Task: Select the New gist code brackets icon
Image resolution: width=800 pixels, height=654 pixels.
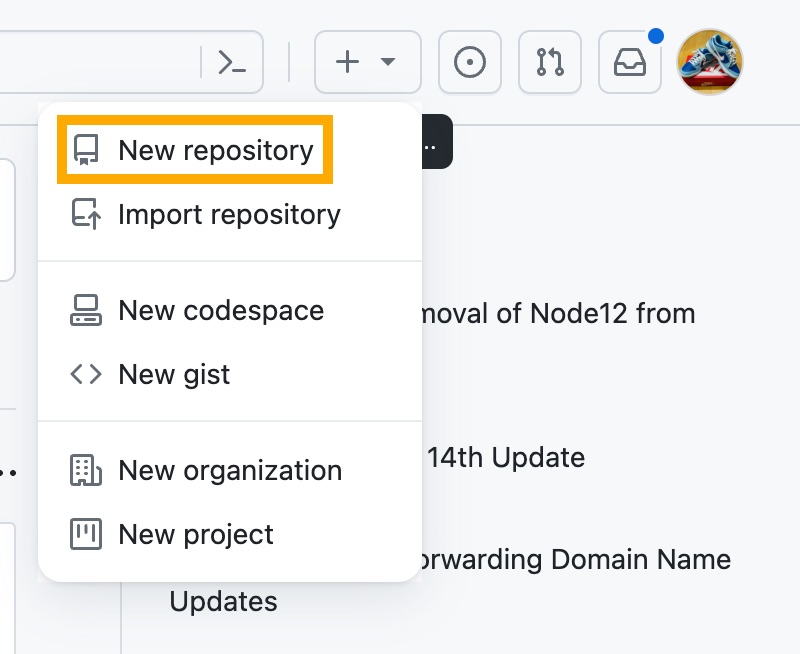Action: 87,373
